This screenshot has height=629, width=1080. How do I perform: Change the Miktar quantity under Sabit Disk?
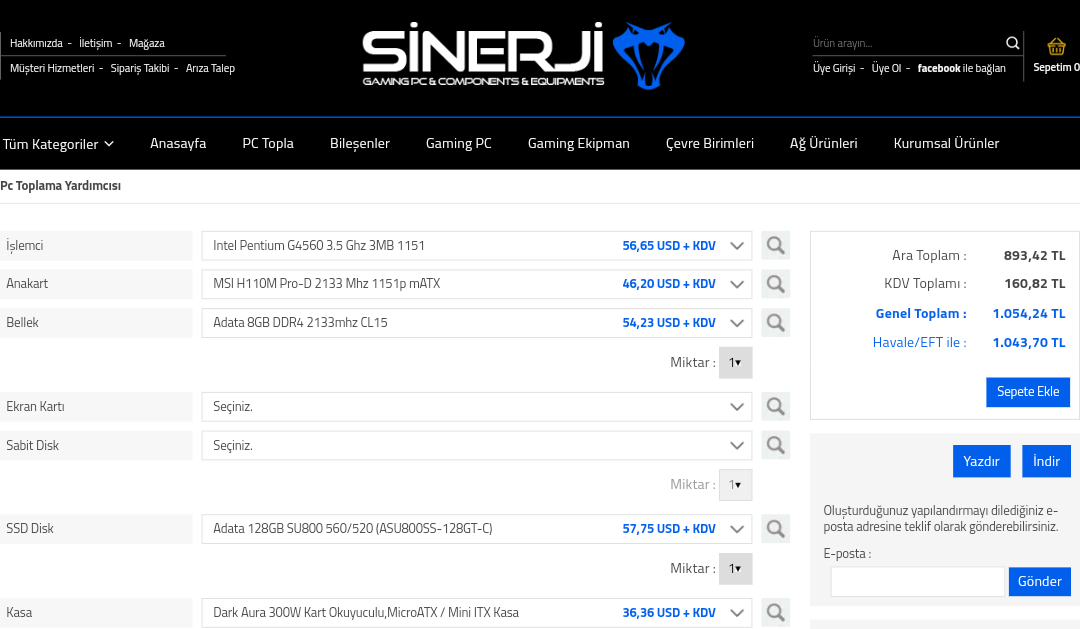(735, 485)
